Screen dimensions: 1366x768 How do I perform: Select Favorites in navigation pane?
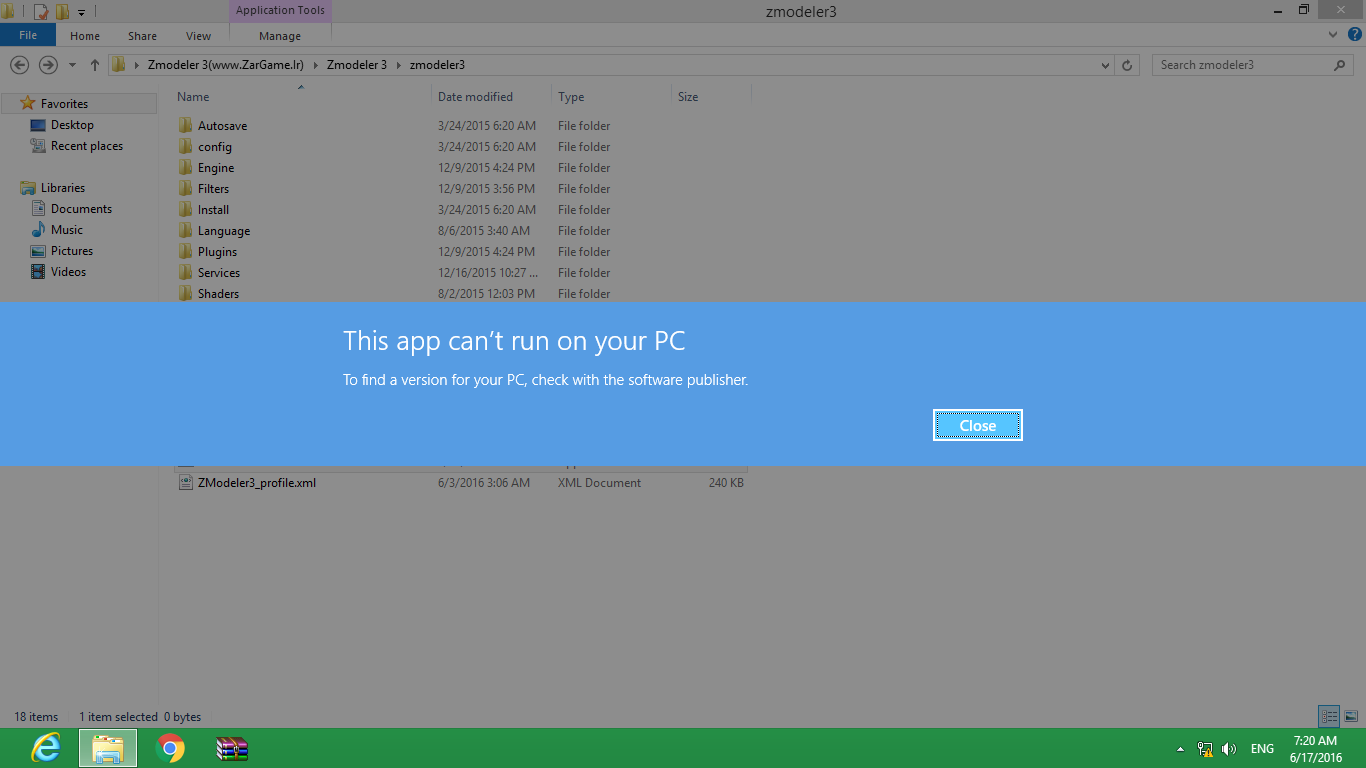[x=64, y=104]
